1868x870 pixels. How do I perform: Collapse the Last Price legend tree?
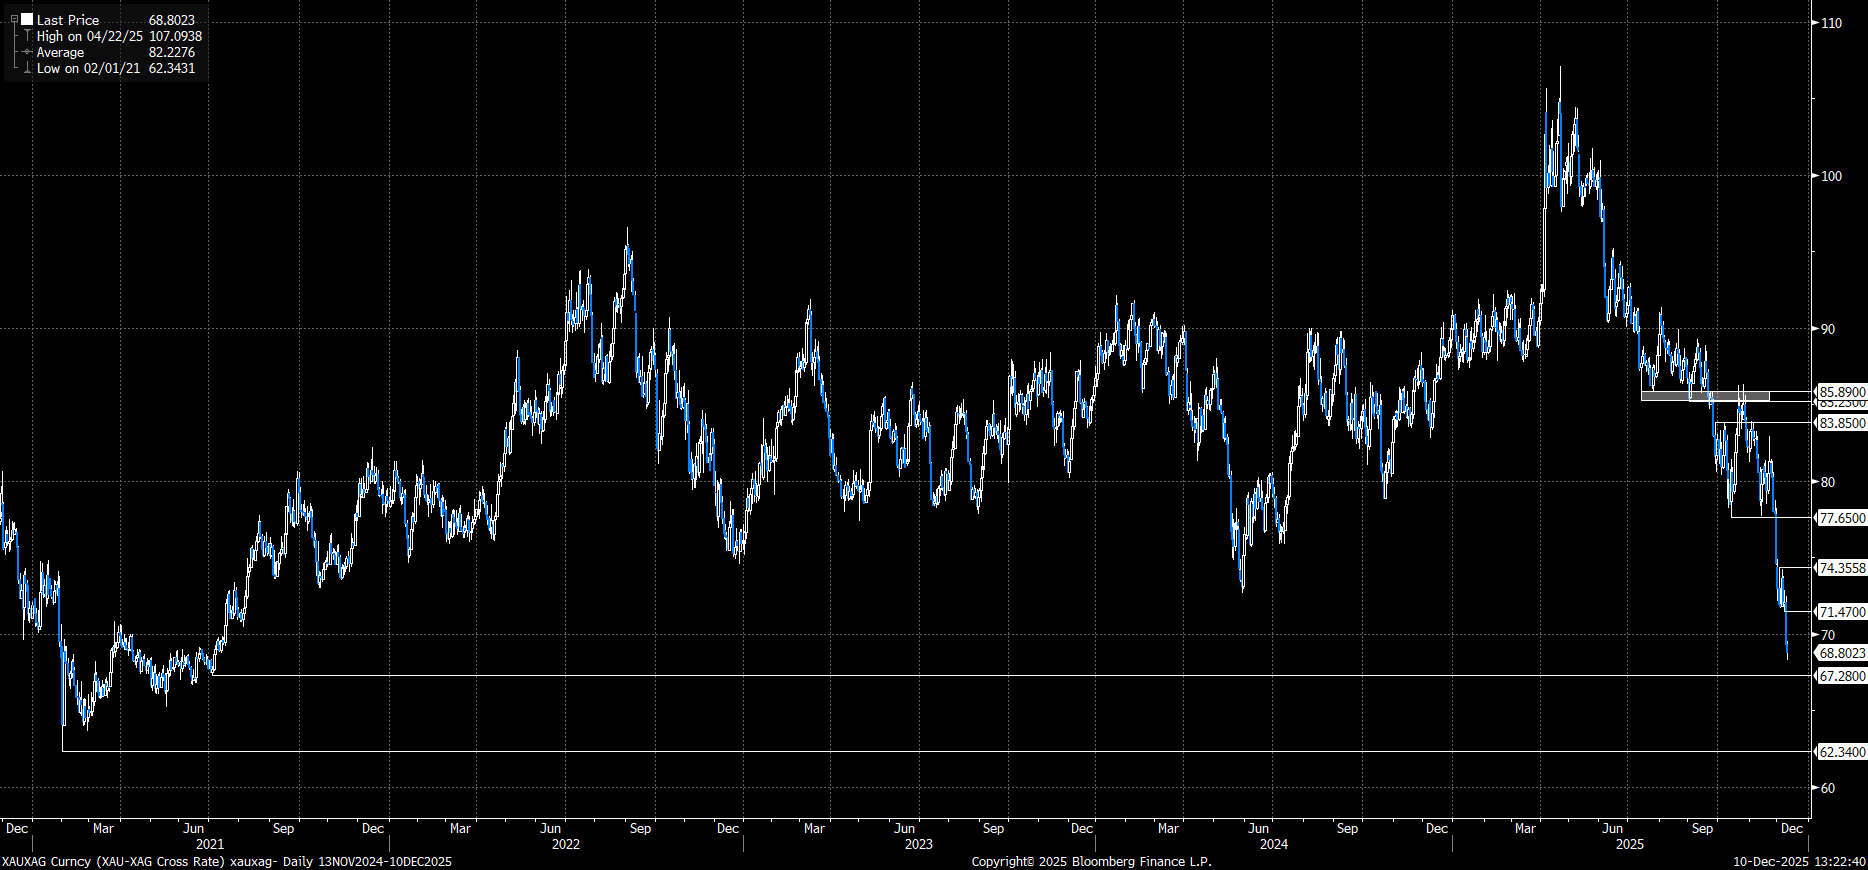coord(14,20)
